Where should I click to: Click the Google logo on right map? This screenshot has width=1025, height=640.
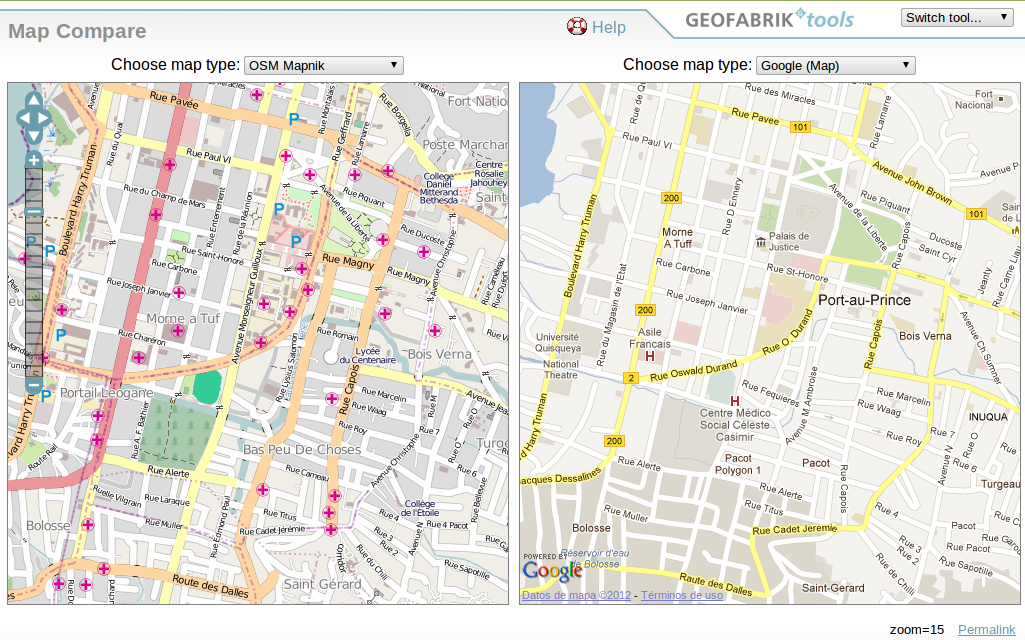pos(552,571)
